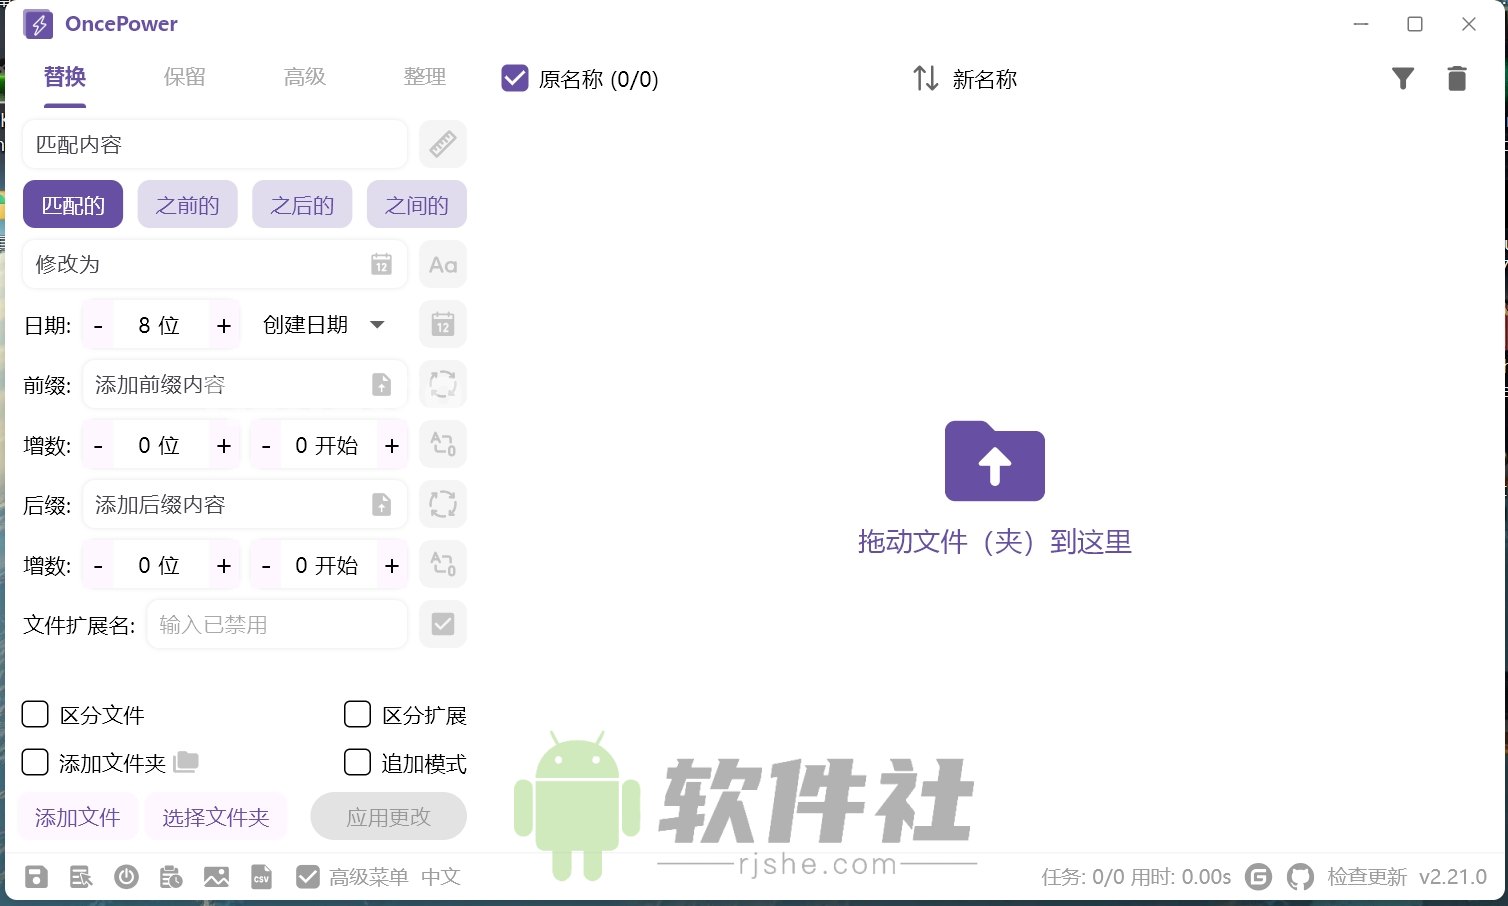Click the 拖动文件（夹）到这里 drop text
The height and width of the screenshot is (906, 1508).
(995, 542)
